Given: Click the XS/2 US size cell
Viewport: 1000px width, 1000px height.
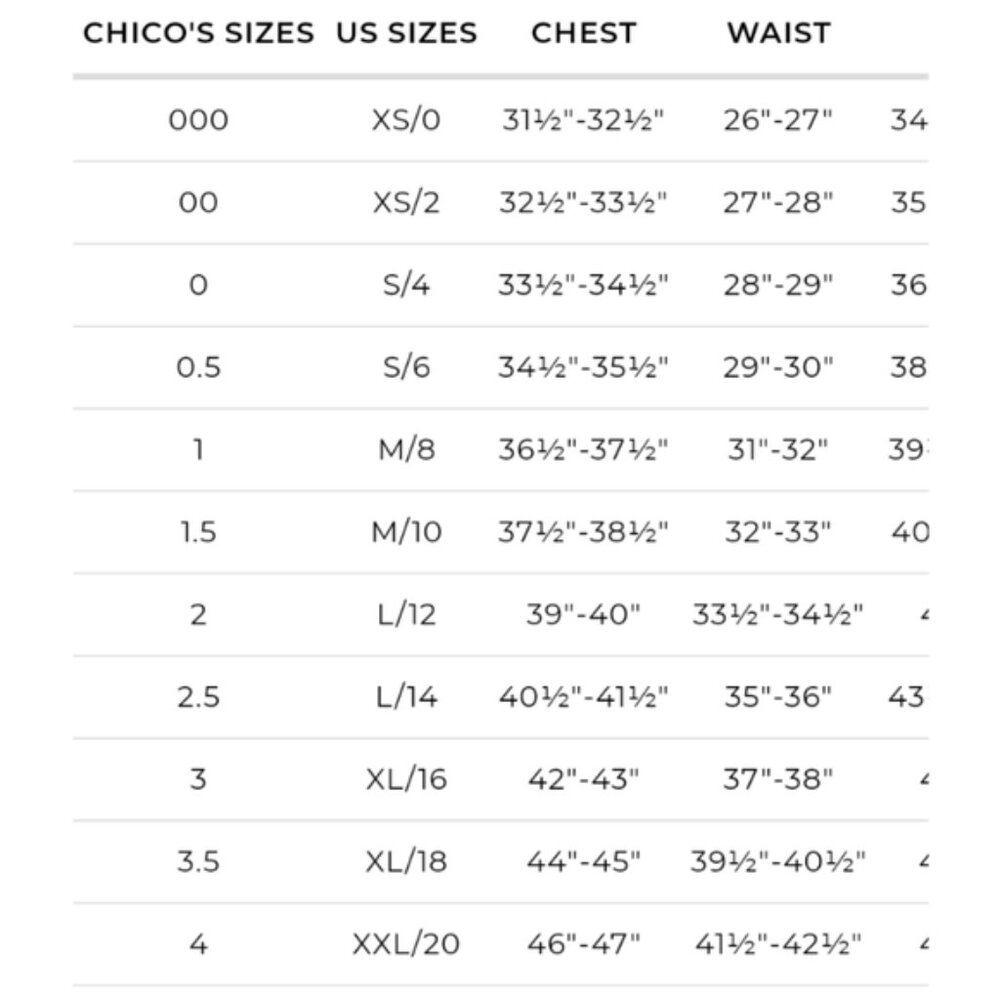Looking at the screenshot, I should click(406, 203).
